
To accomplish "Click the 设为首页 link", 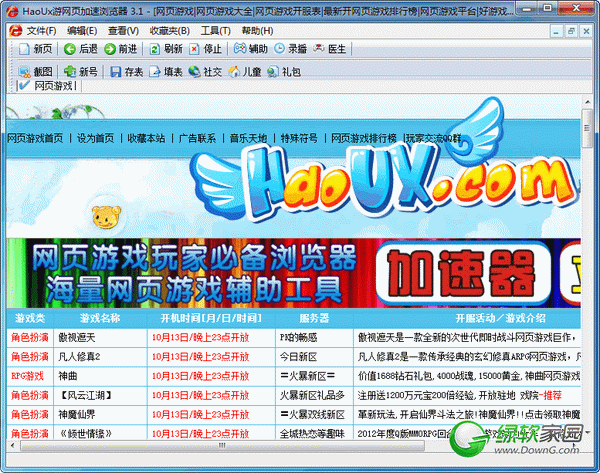I will coord(95,138).
